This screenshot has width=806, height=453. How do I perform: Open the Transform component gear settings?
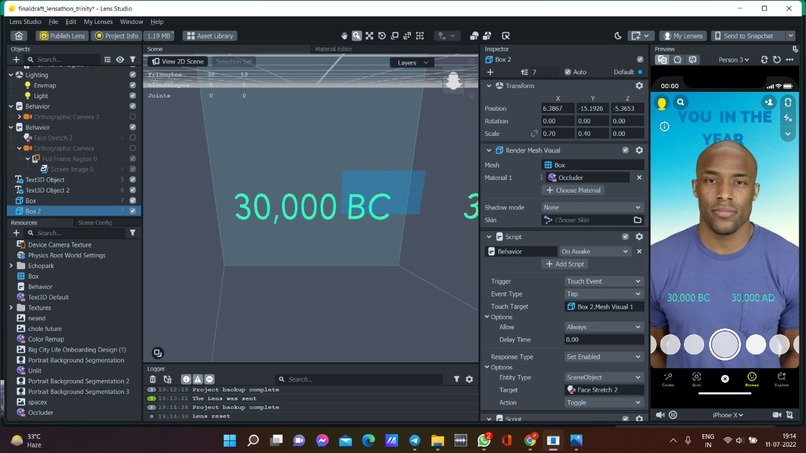[x=639, y=86]
